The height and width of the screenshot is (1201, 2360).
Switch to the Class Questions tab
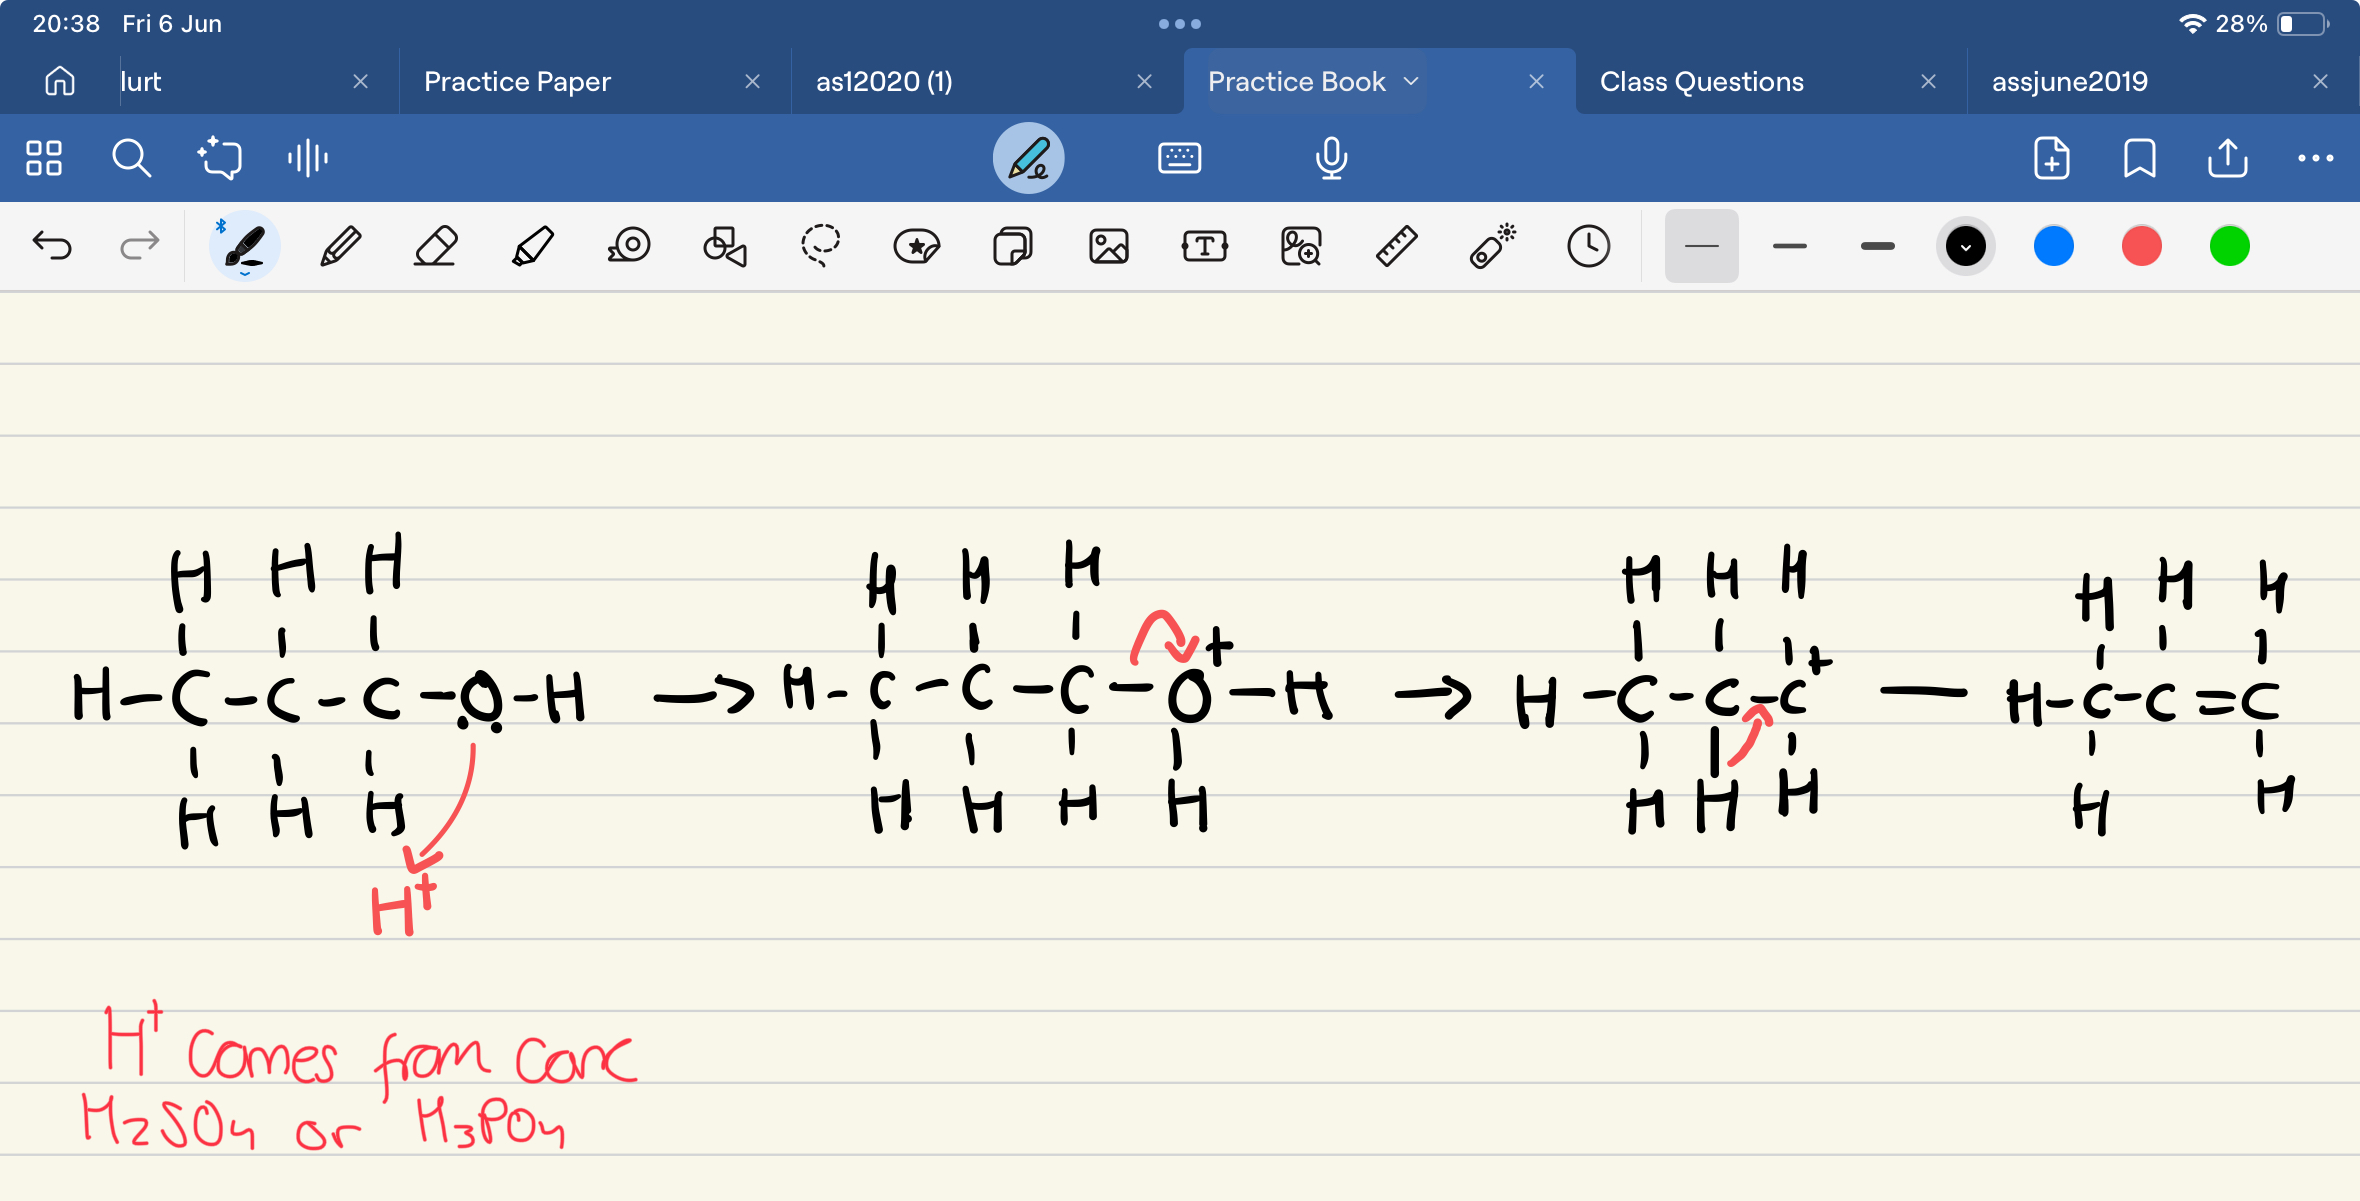[x=1702, y=81]
